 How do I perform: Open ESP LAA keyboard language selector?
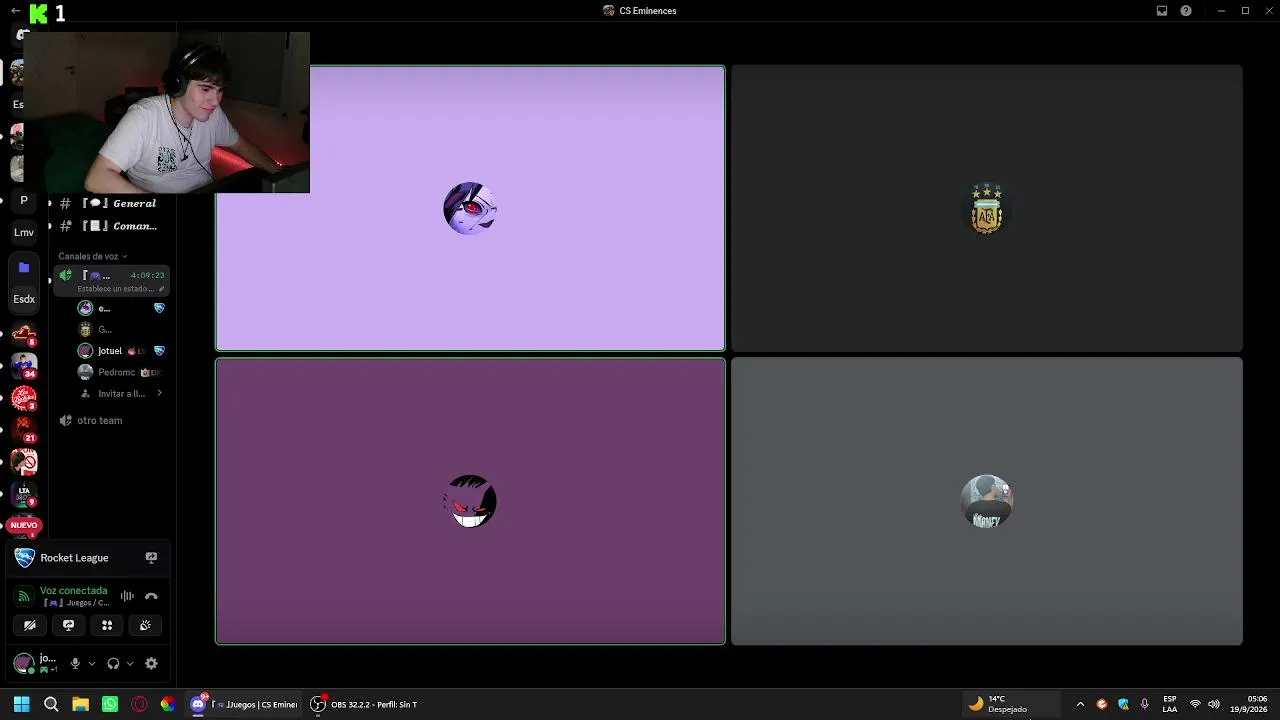(1170, 704)
